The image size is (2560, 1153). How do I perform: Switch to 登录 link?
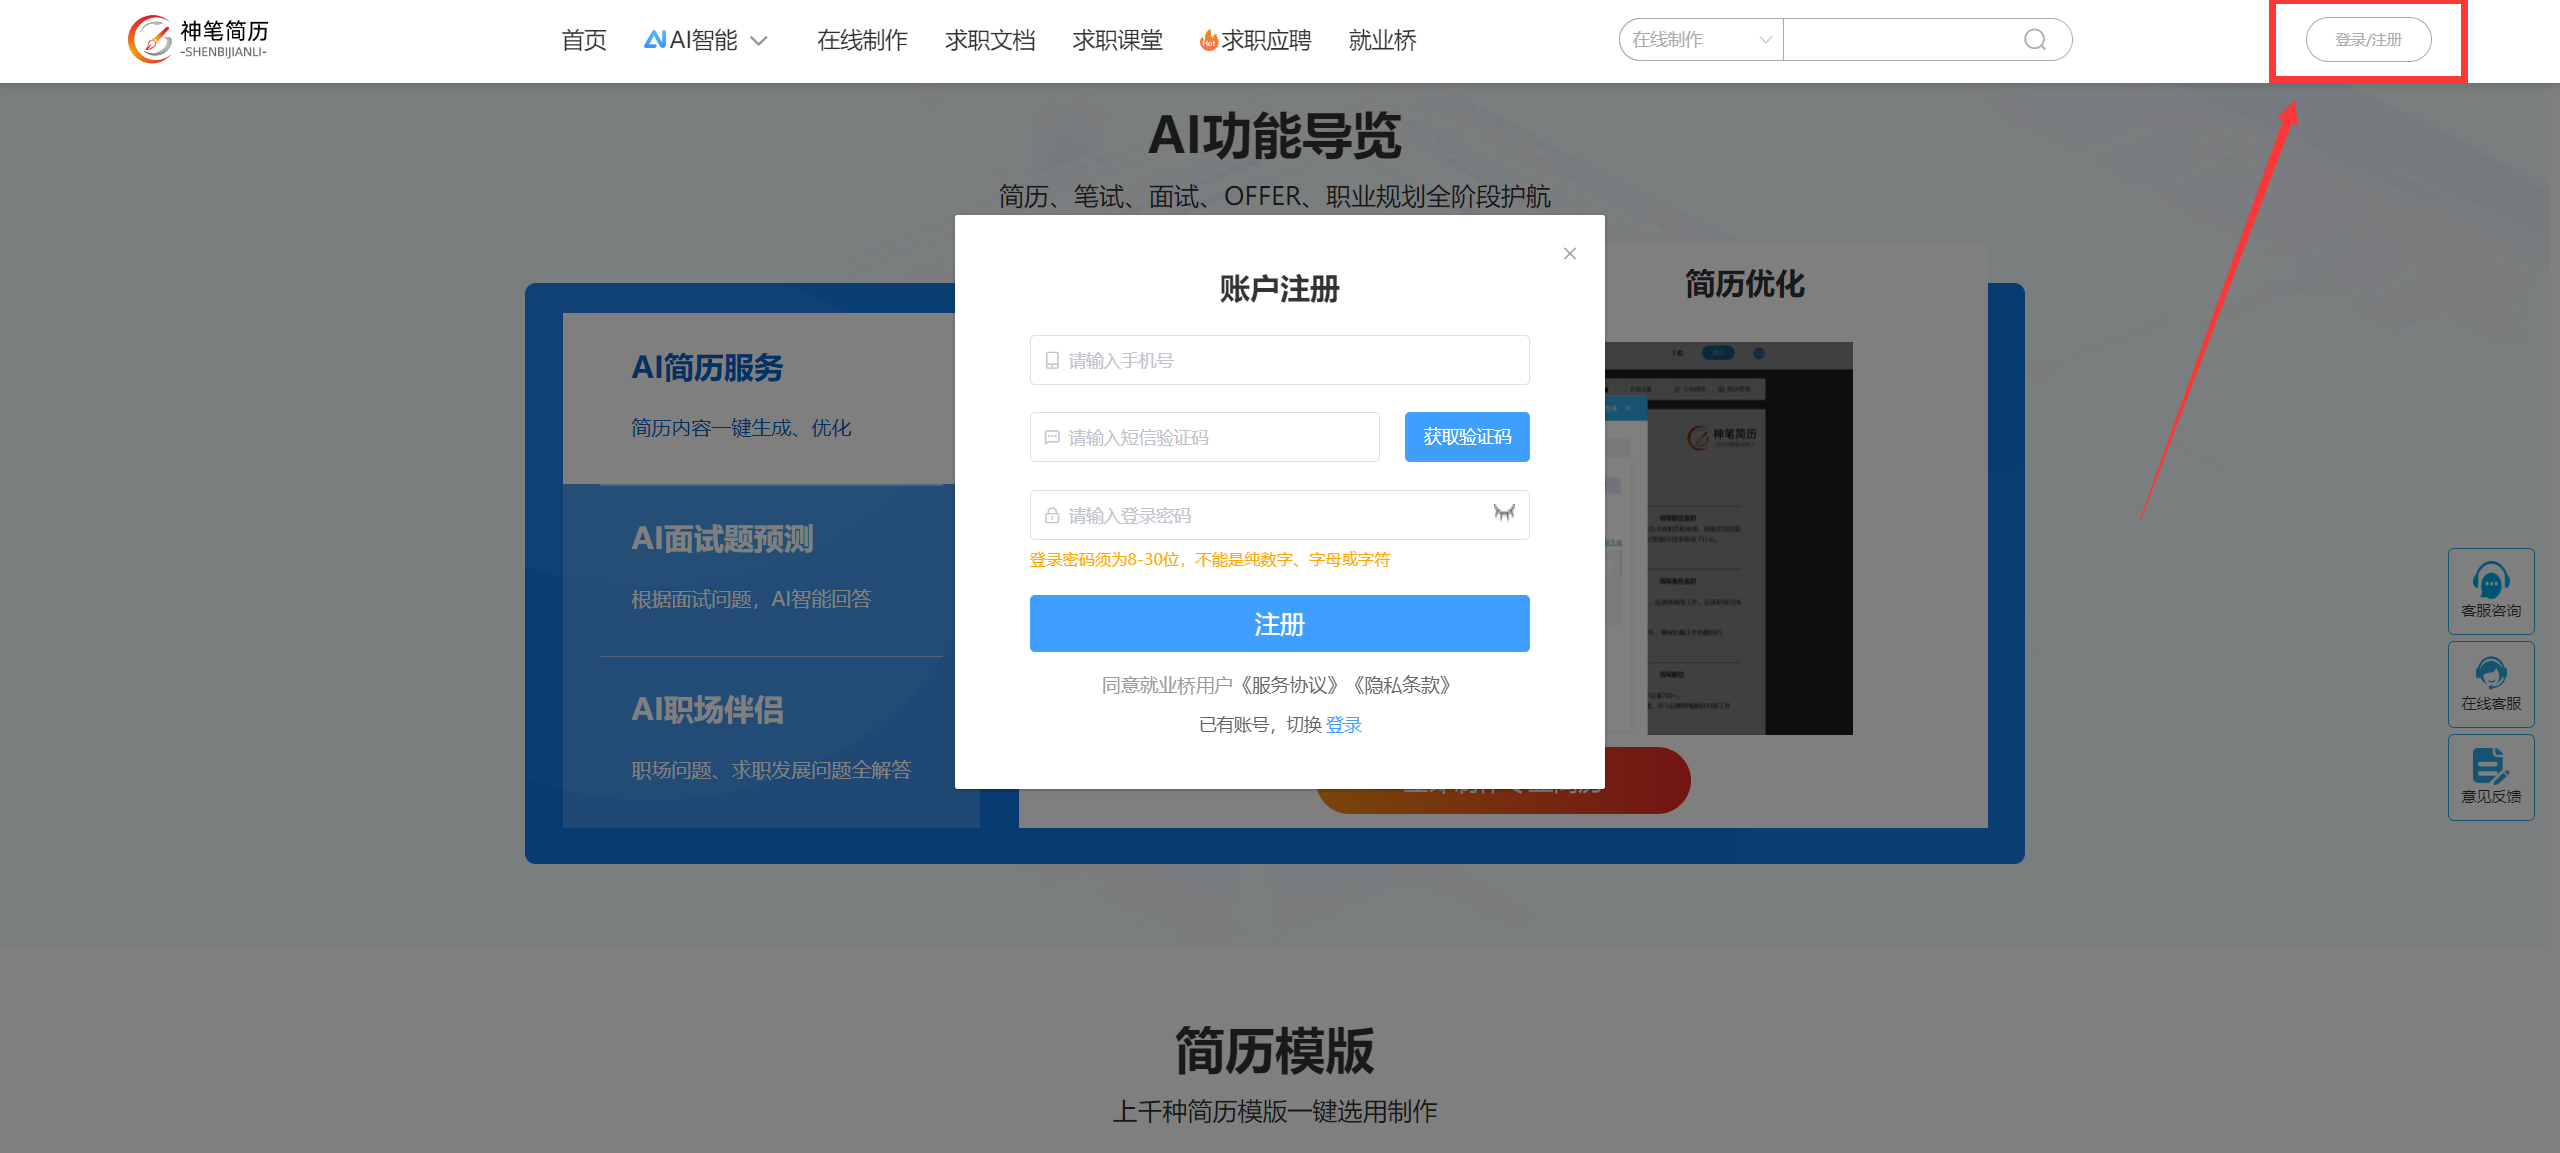tap(1343, 725)
